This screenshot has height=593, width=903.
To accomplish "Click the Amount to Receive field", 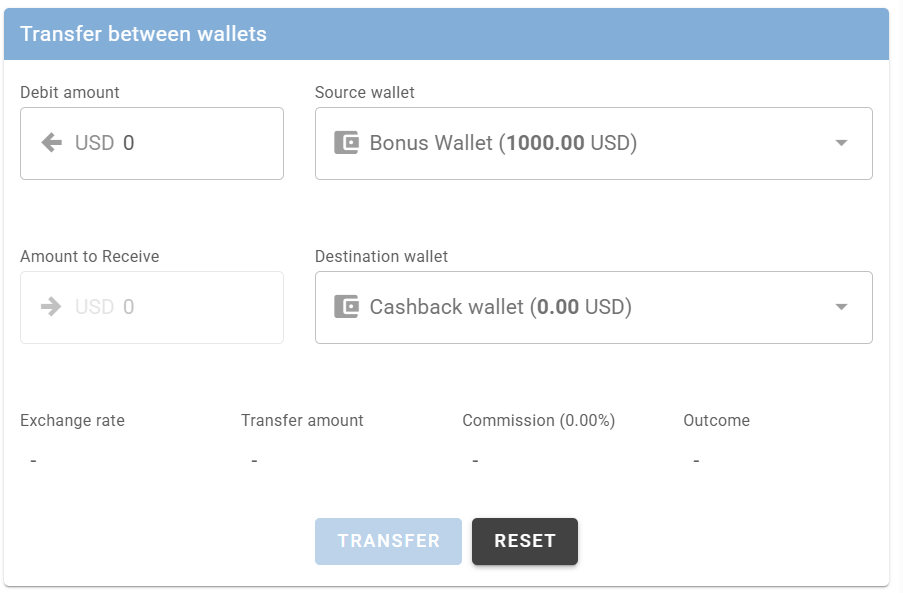I will (x=190, y=307).
